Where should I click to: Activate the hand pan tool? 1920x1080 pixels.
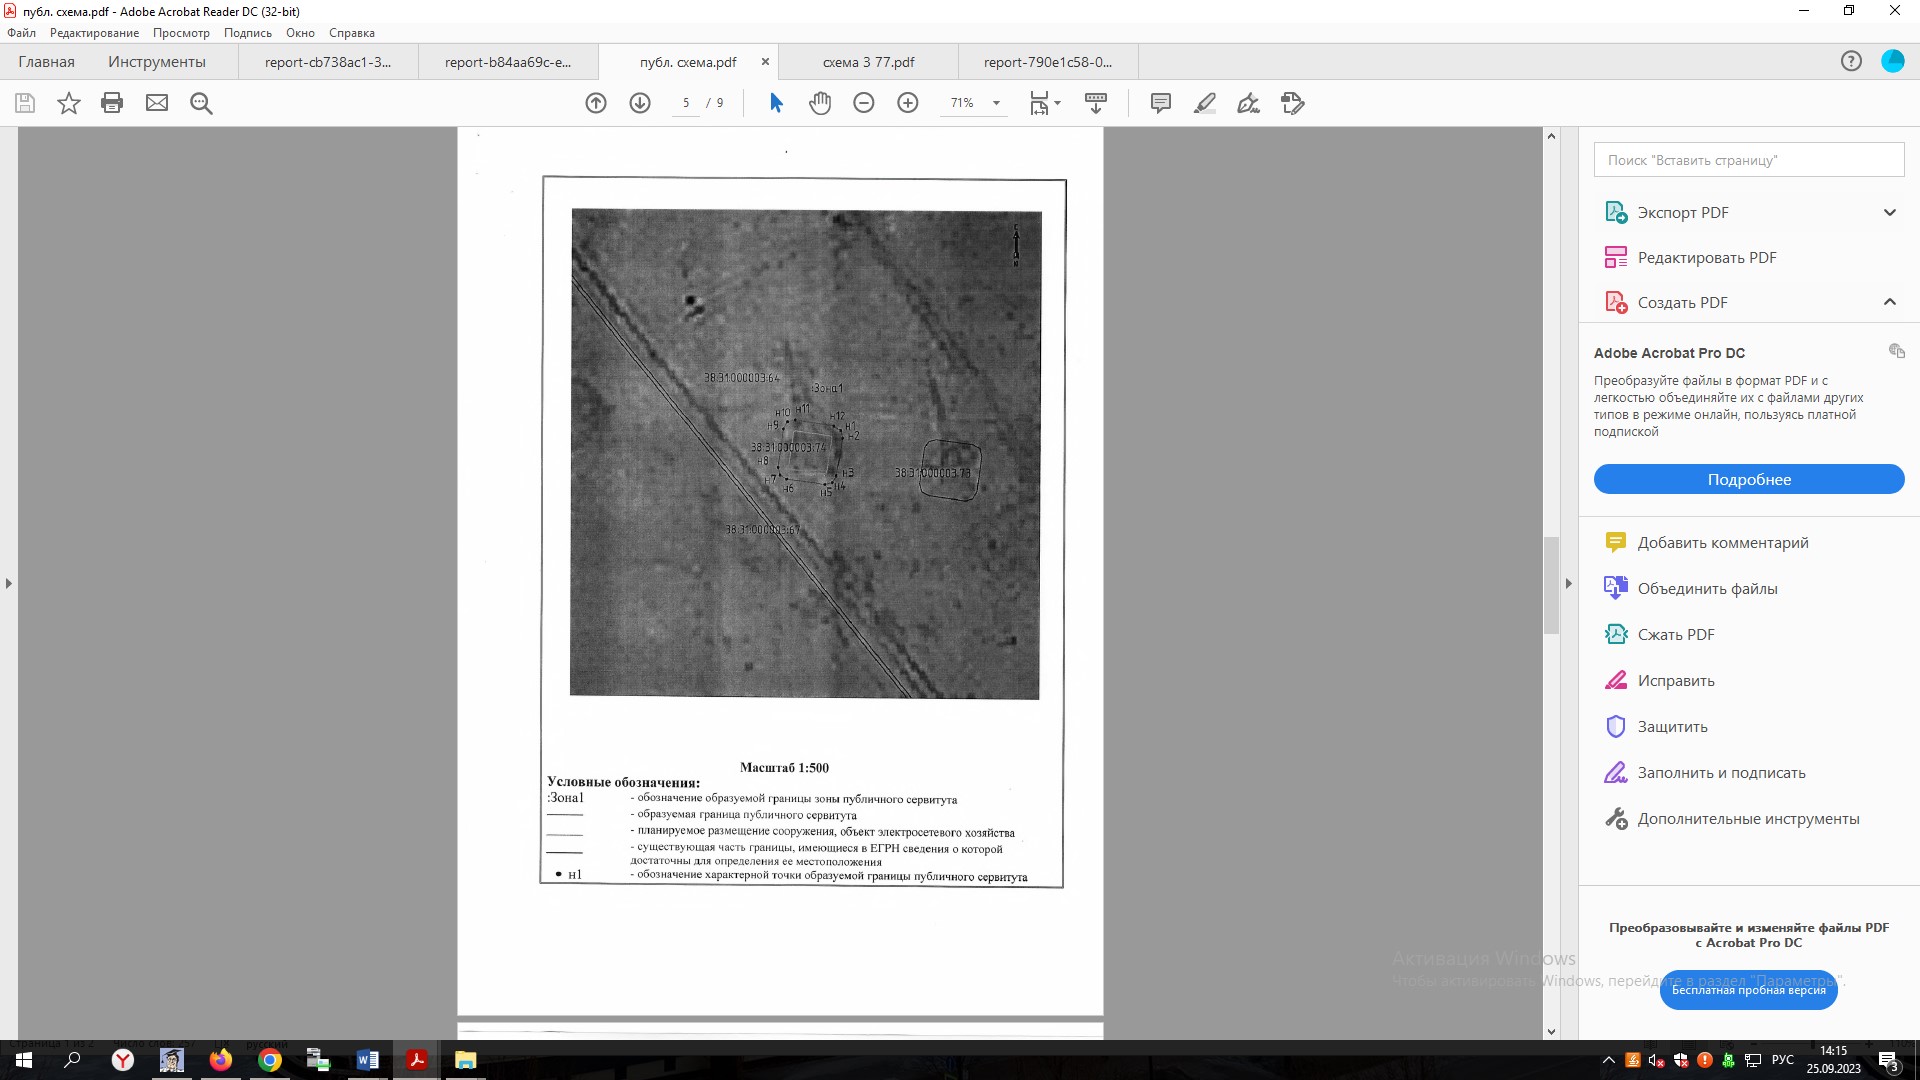820,103
